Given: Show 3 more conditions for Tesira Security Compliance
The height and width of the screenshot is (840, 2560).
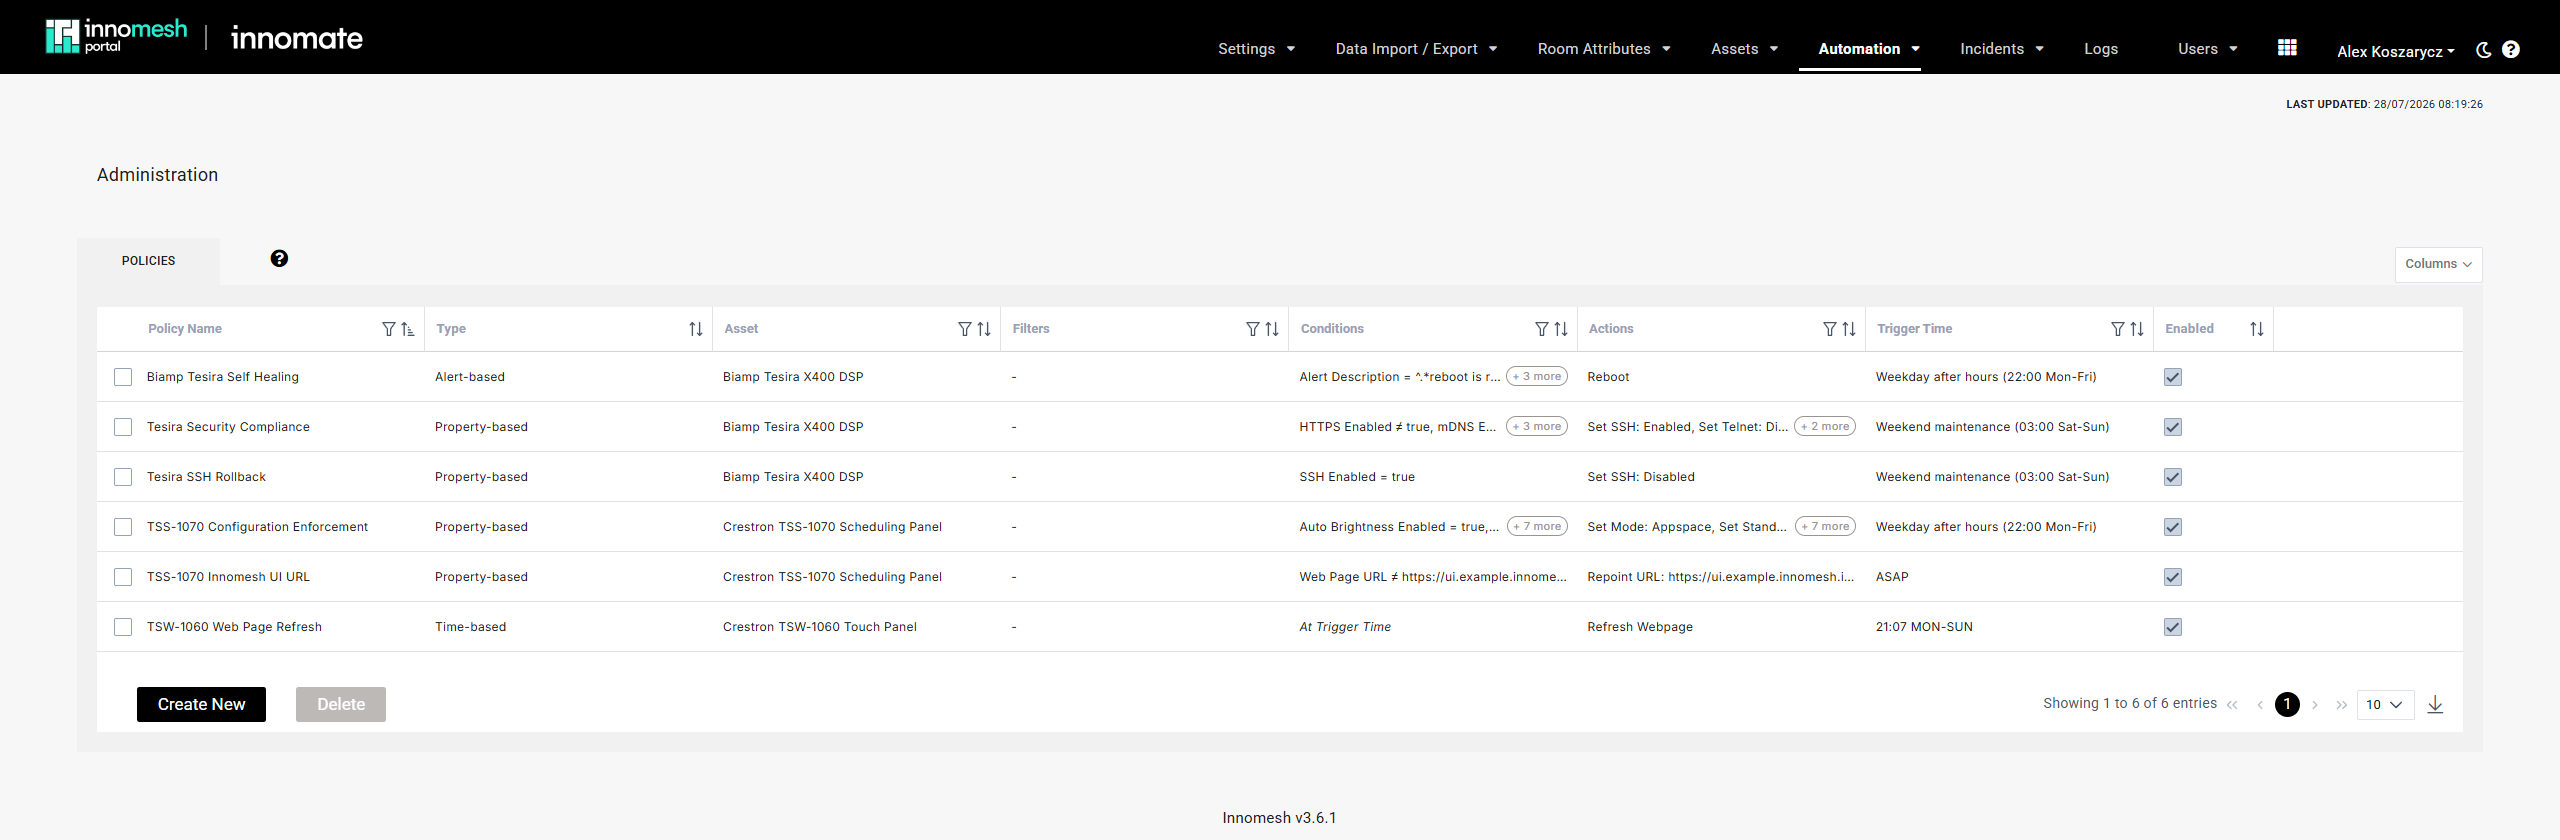Looking at the screenshot, I should click(x=1537, y=427).
